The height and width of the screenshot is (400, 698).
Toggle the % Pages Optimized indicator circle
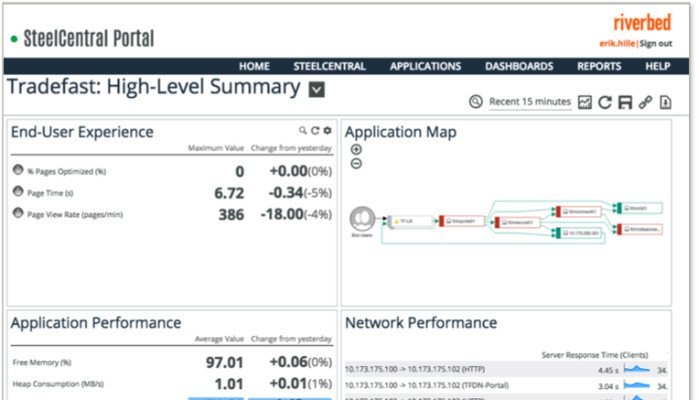click(18, 170)
